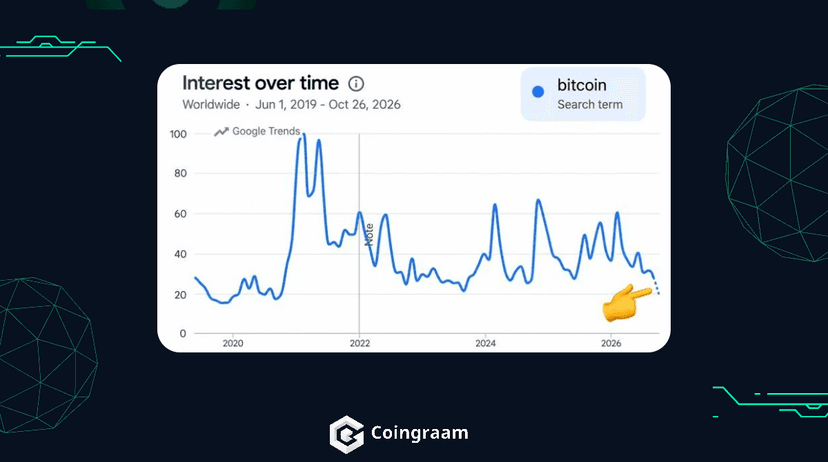Click the vertical Note marker line

[359, 233]
